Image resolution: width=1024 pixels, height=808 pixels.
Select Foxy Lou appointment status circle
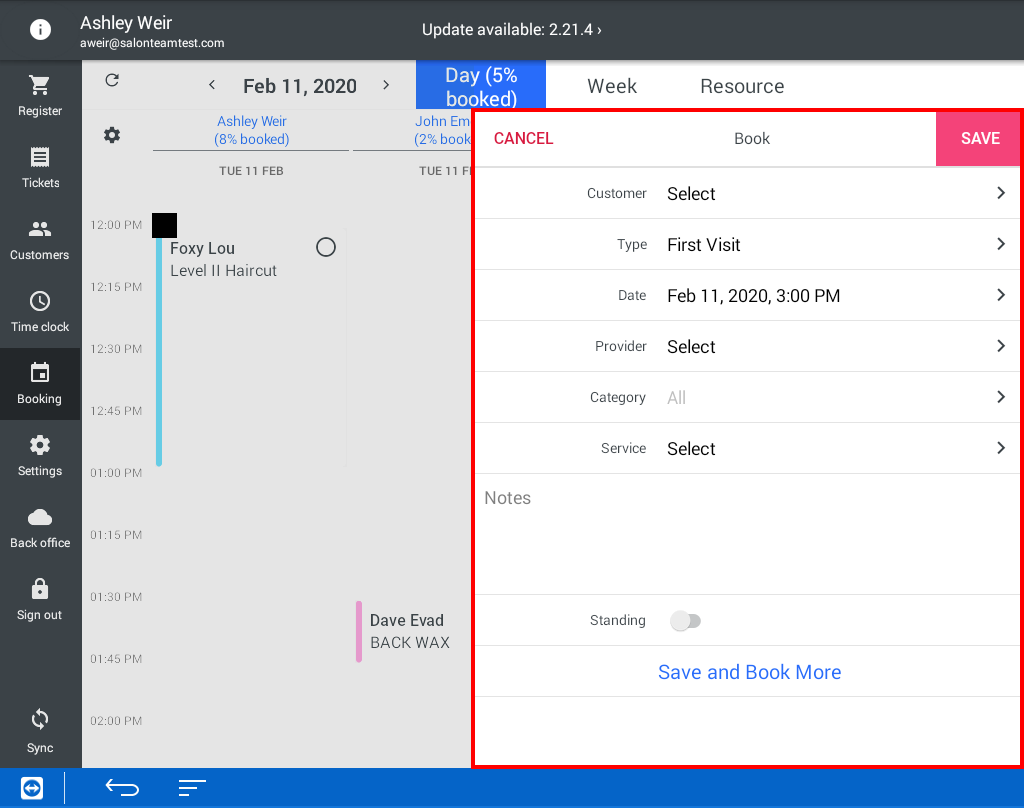325,247
